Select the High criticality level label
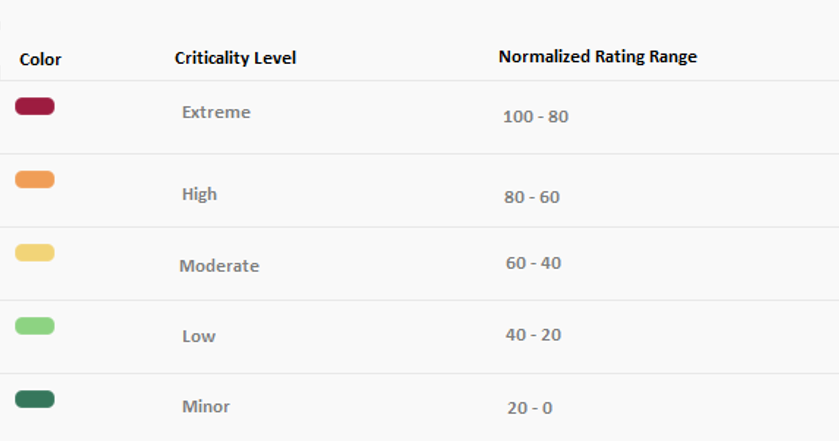Image resolution: width=839 pixels, height=441 pixels. (199, 195)
